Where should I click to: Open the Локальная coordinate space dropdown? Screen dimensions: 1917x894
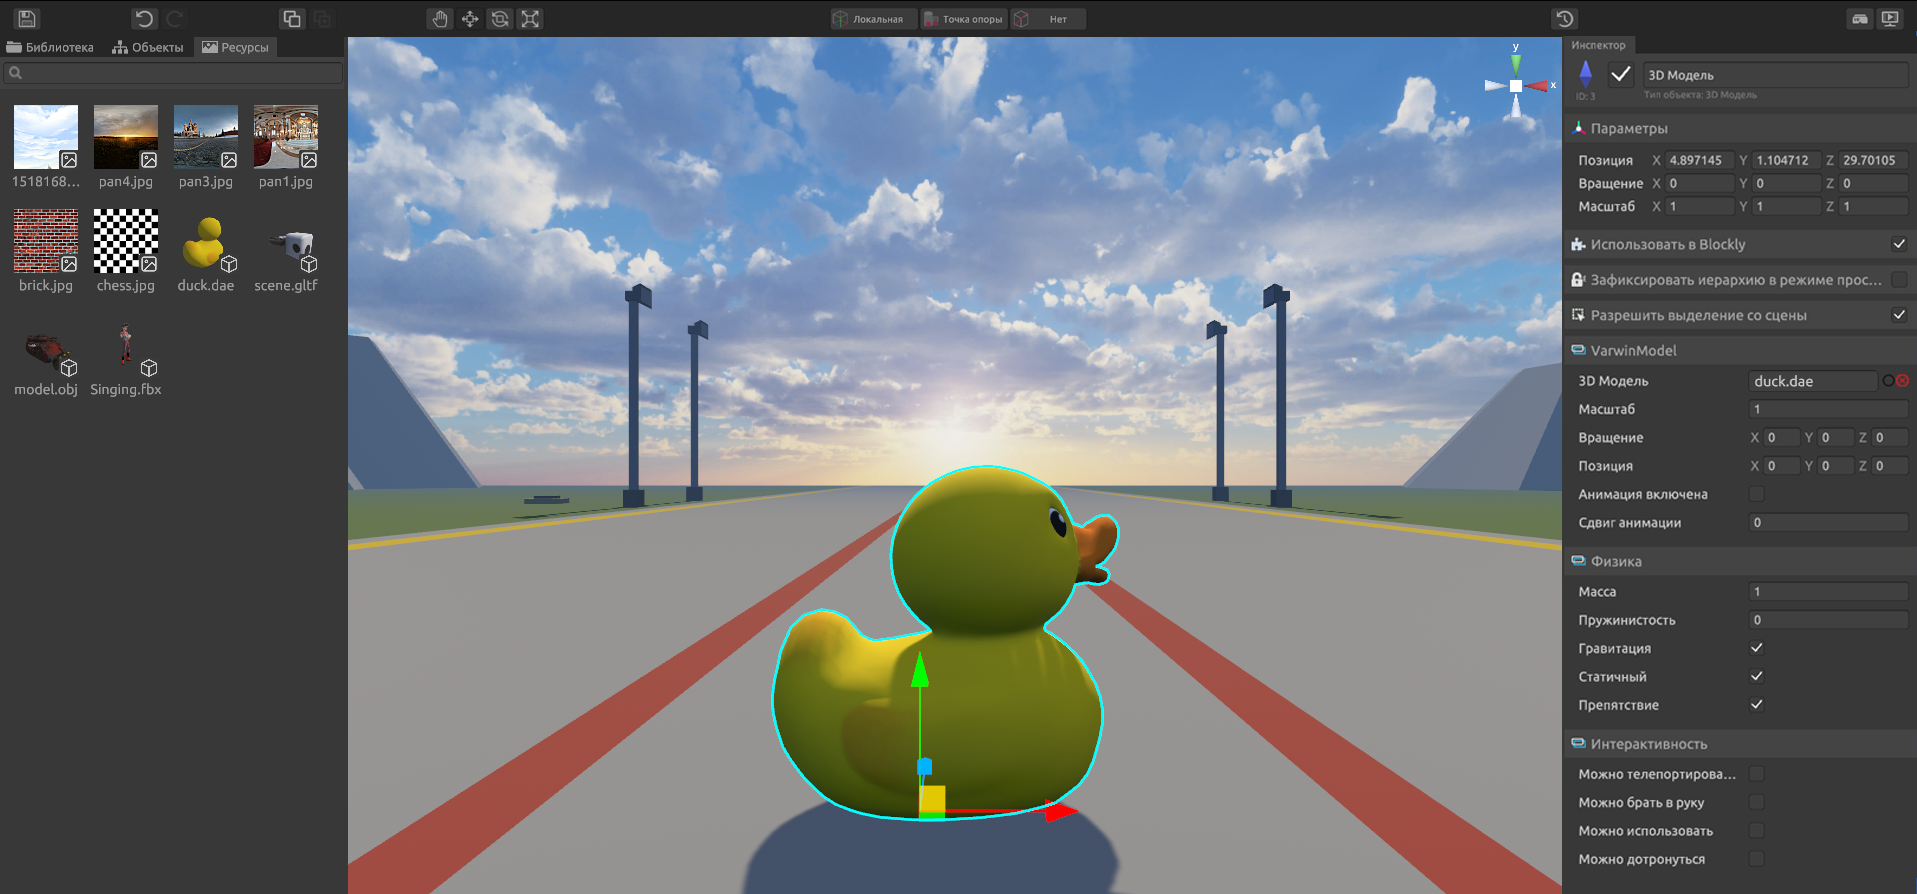869,19
